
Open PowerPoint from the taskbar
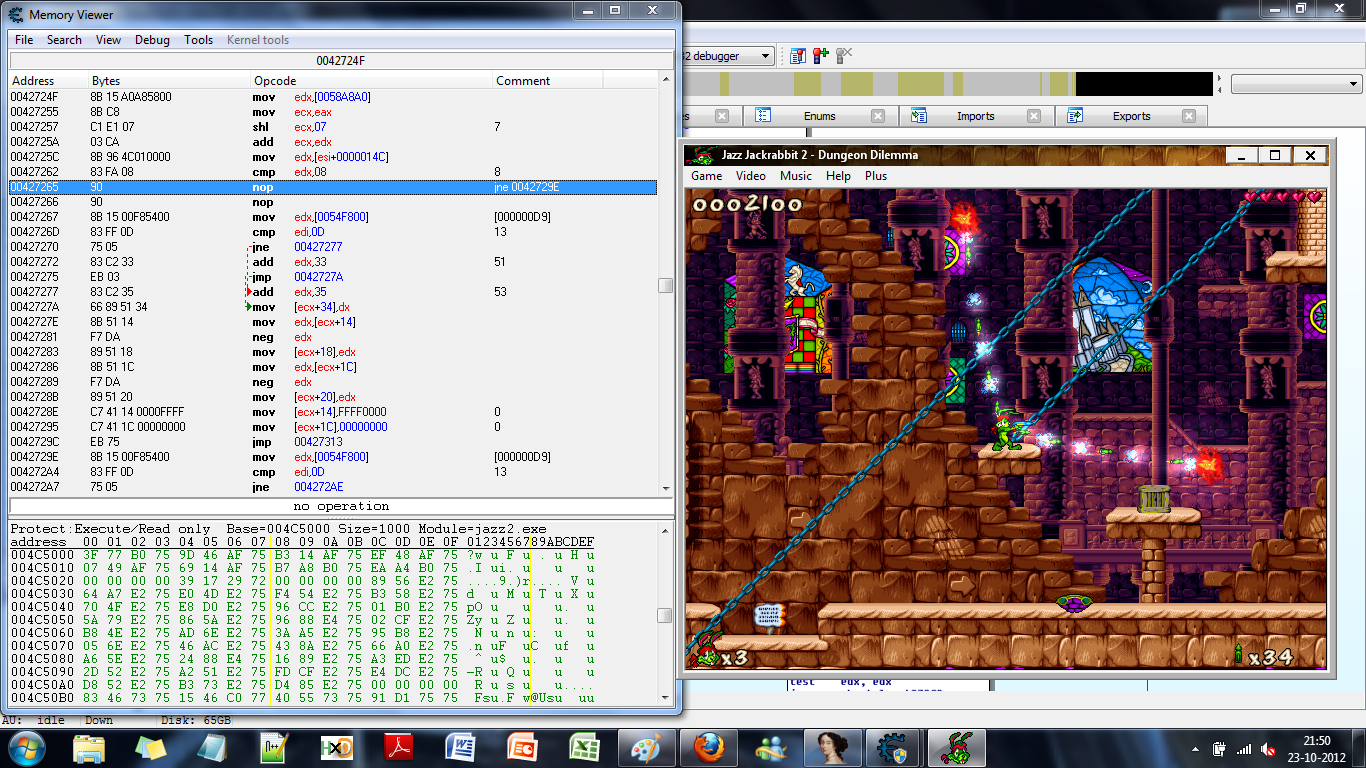tap(522, 748)
